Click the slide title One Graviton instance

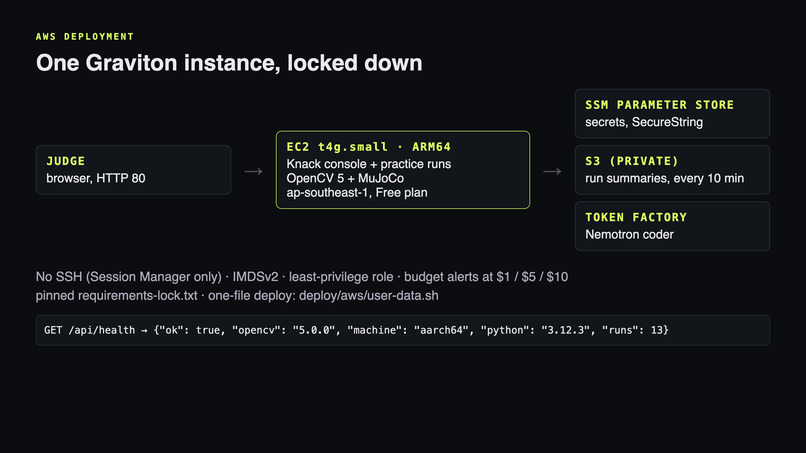coord(229,63)
